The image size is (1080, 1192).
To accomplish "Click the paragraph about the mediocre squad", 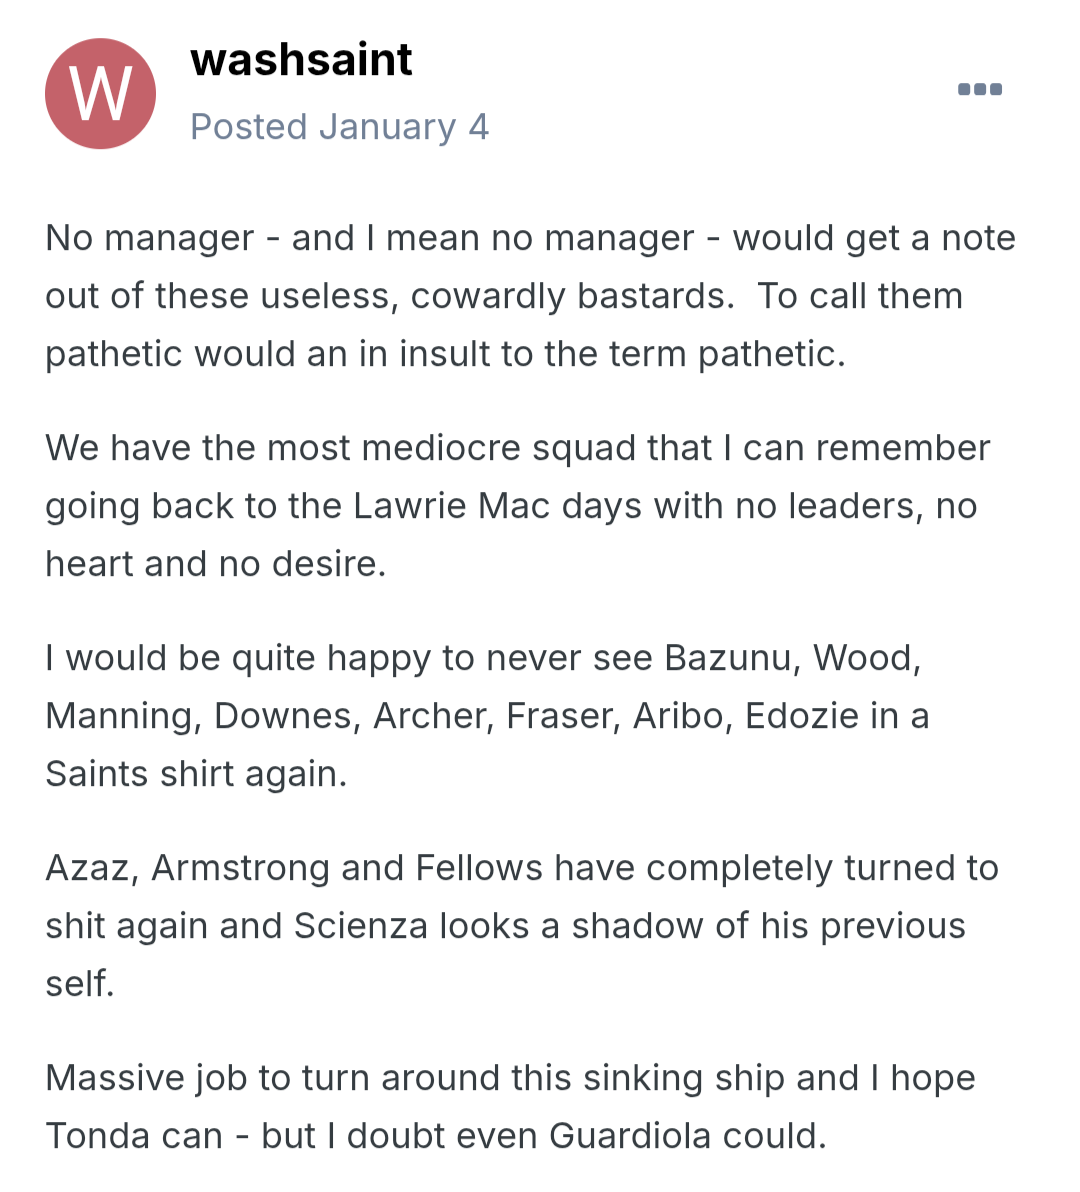I will pyautogui.click(x=517, y=506).
